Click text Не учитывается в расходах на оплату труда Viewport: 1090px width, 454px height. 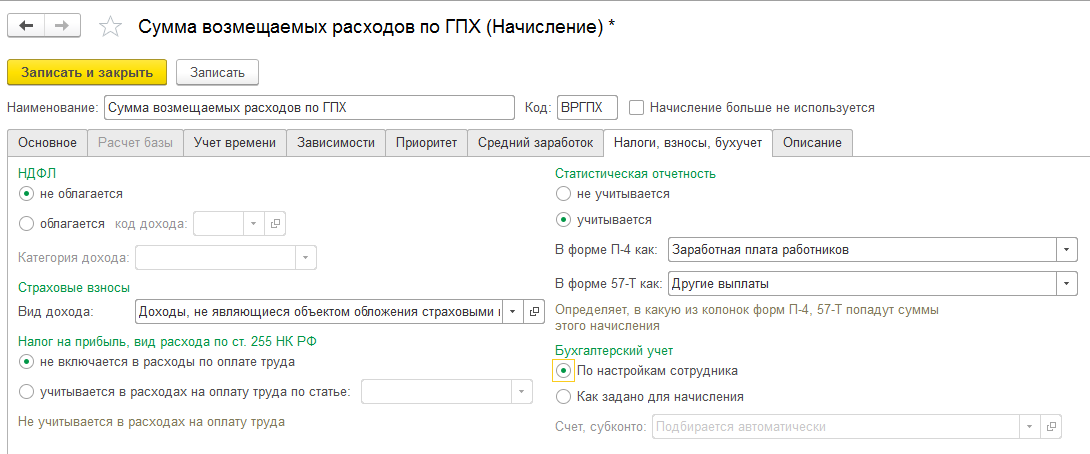pyautogui.click(x=152, y=421)
